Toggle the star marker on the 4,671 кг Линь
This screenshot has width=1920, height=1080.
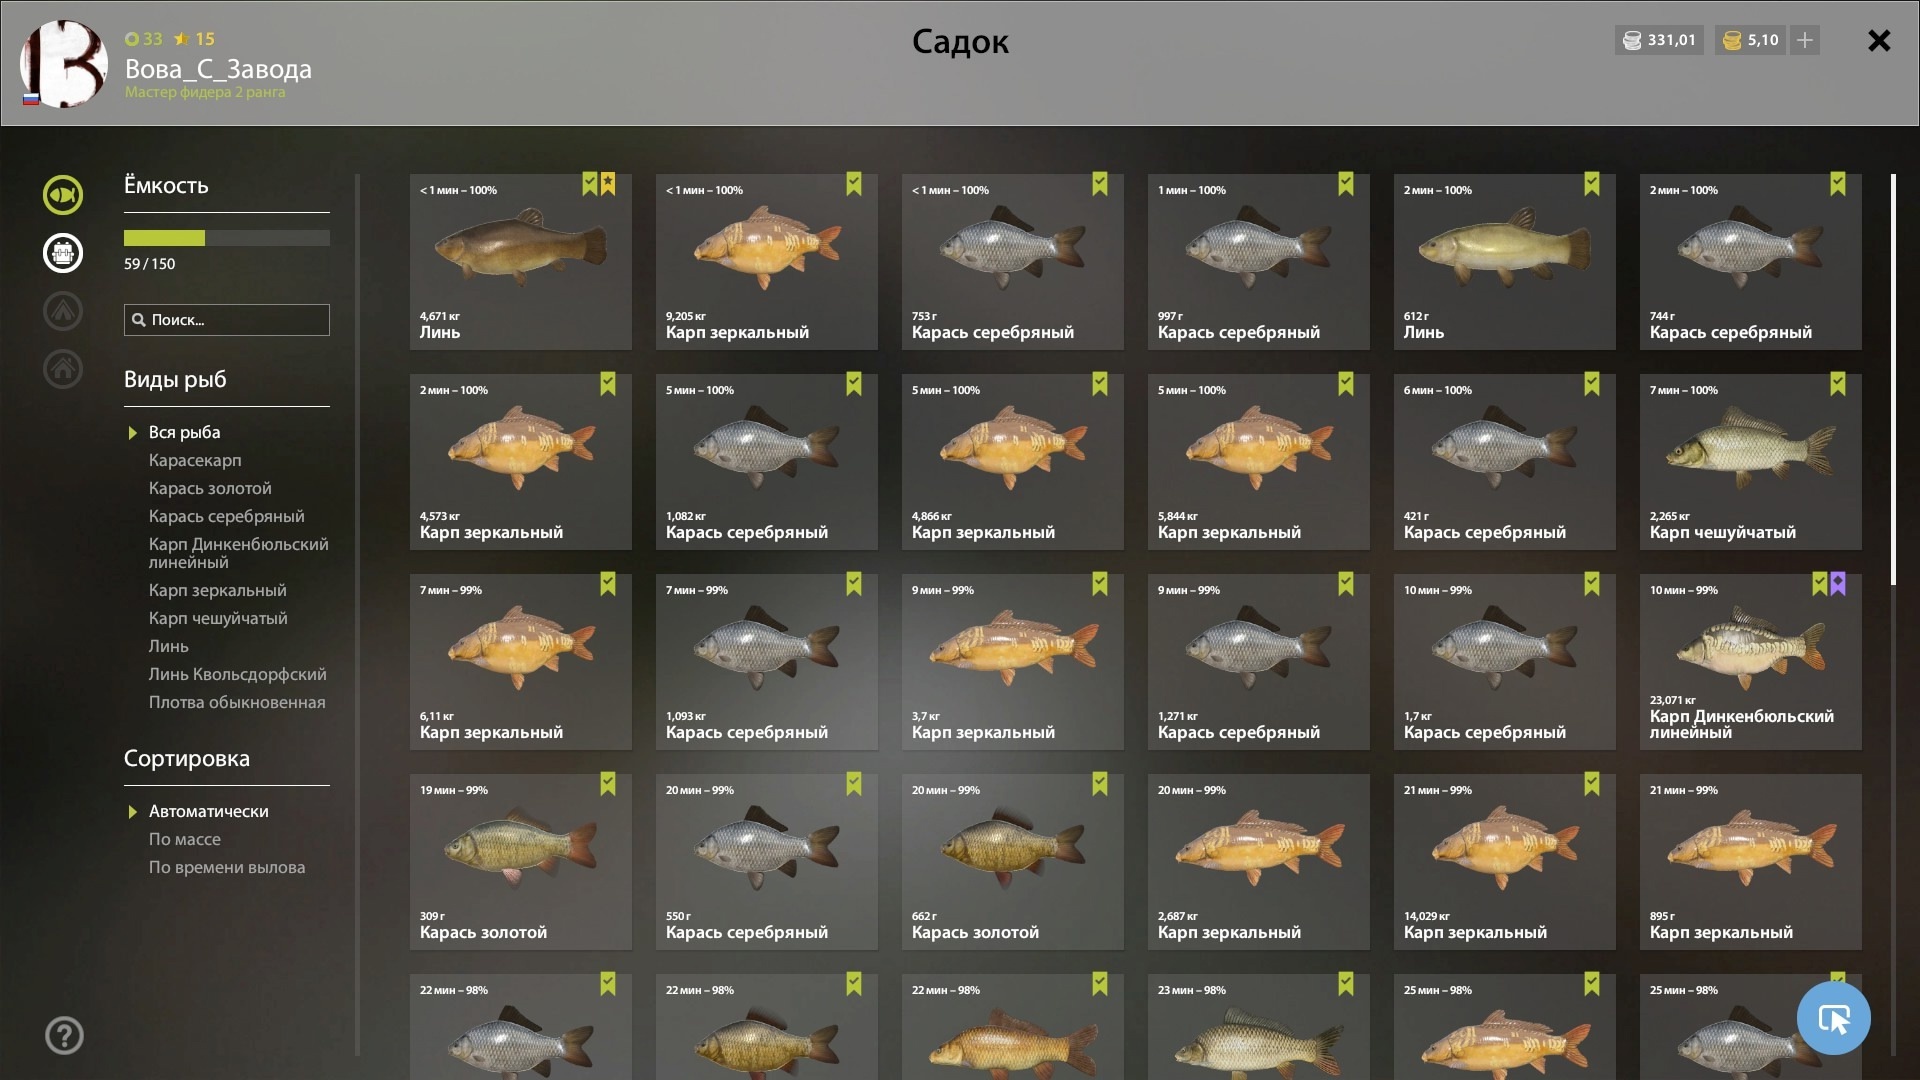point(608,184)
